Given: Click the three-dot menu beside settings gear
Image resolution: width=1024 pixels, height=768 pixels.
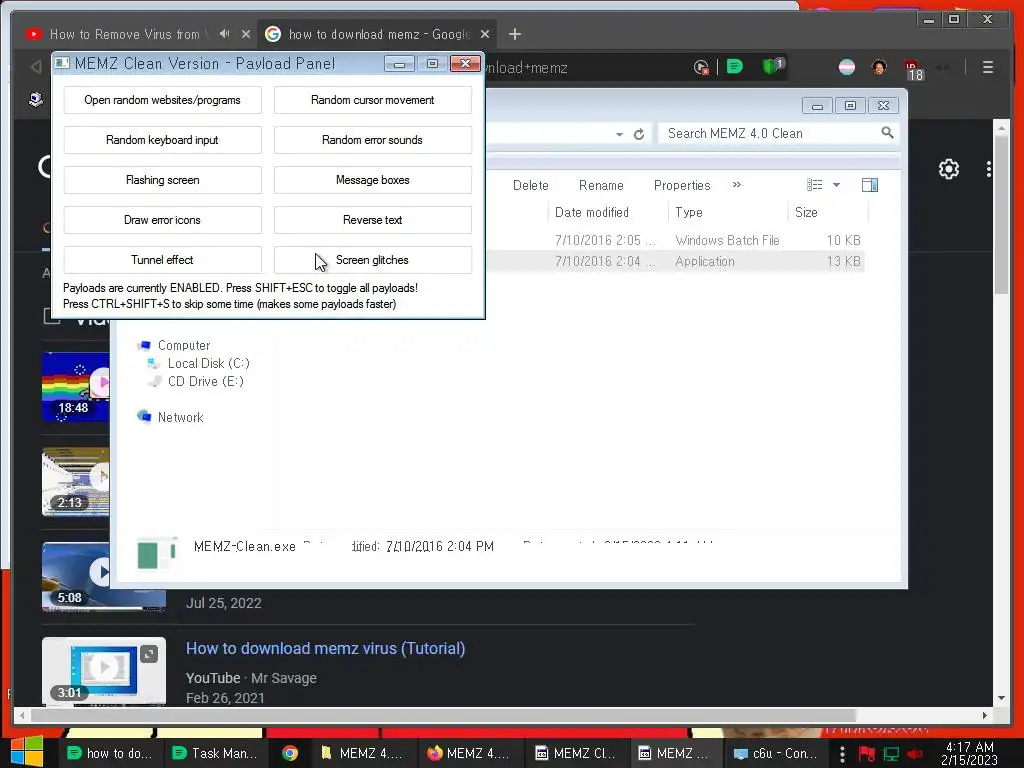Looking at the screenshot, I should click(989, 169).
